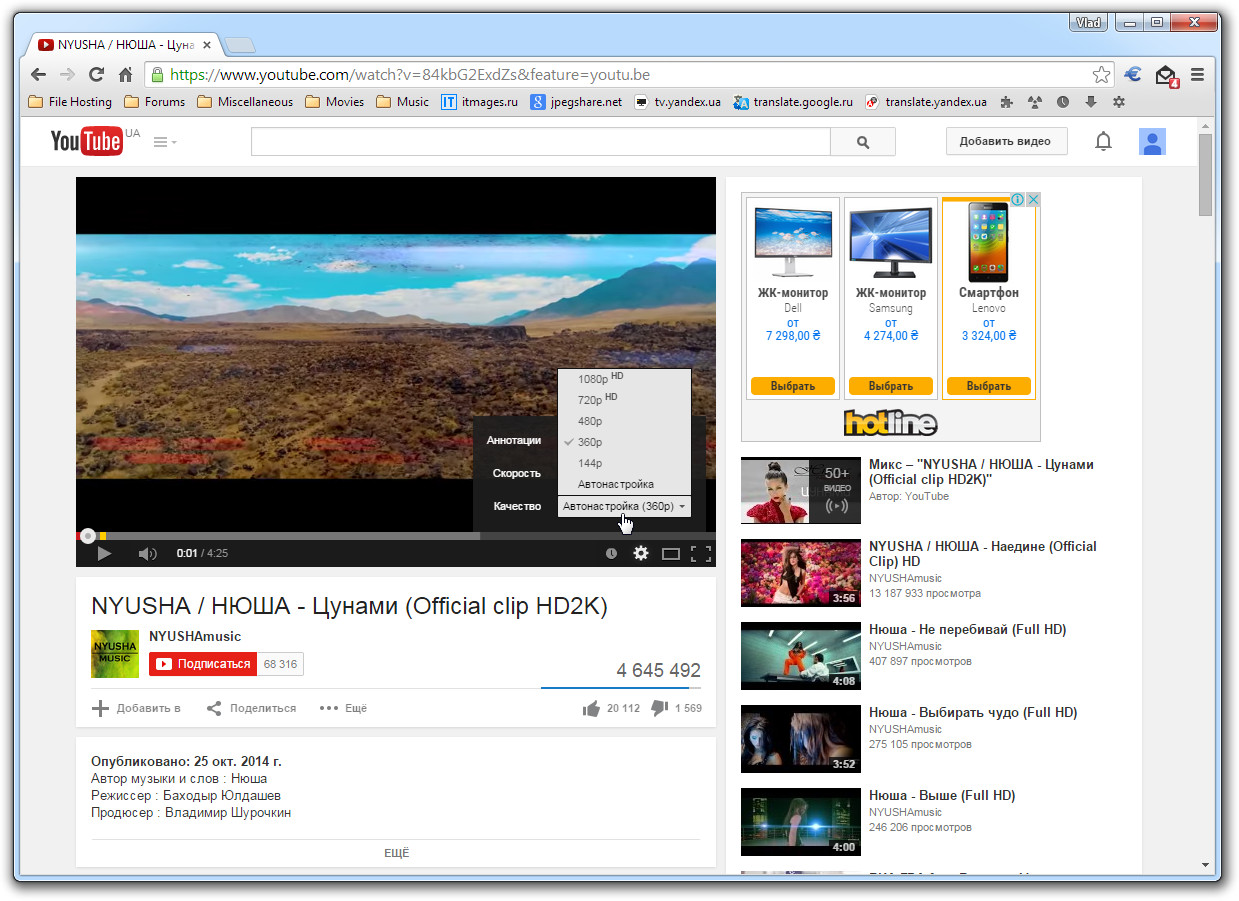Open the Chrome main menu

point(1197,74)
